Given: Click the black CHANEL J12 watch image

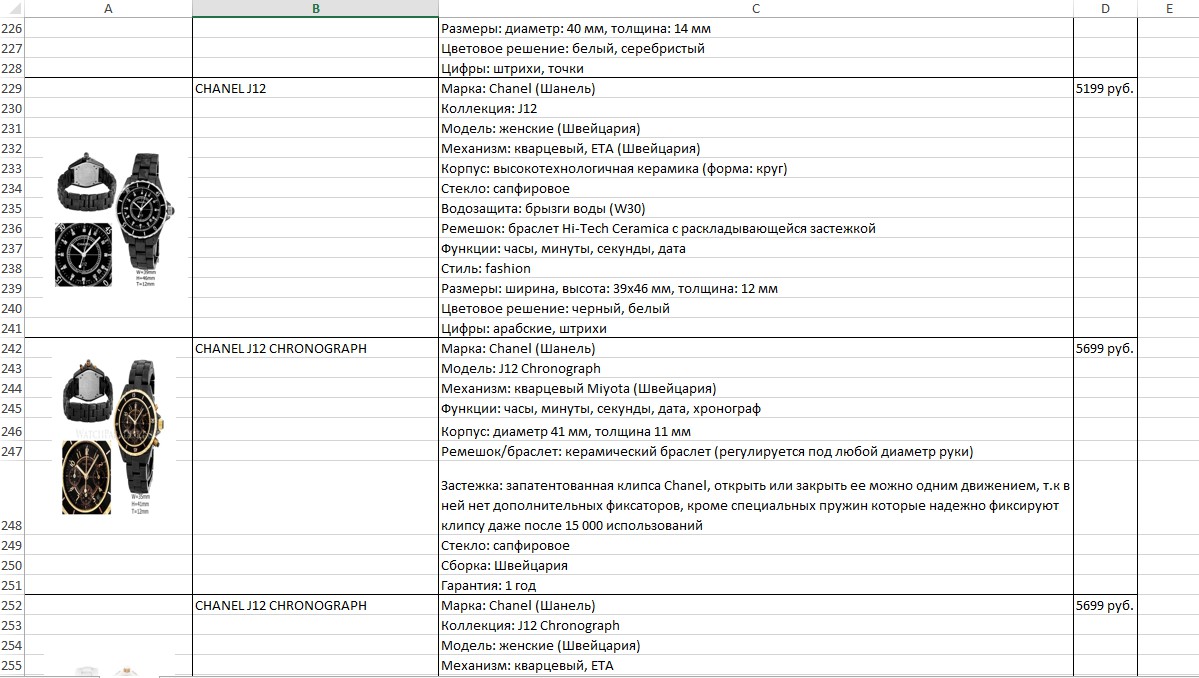Looking at the screenshot, I should (115, 219).
